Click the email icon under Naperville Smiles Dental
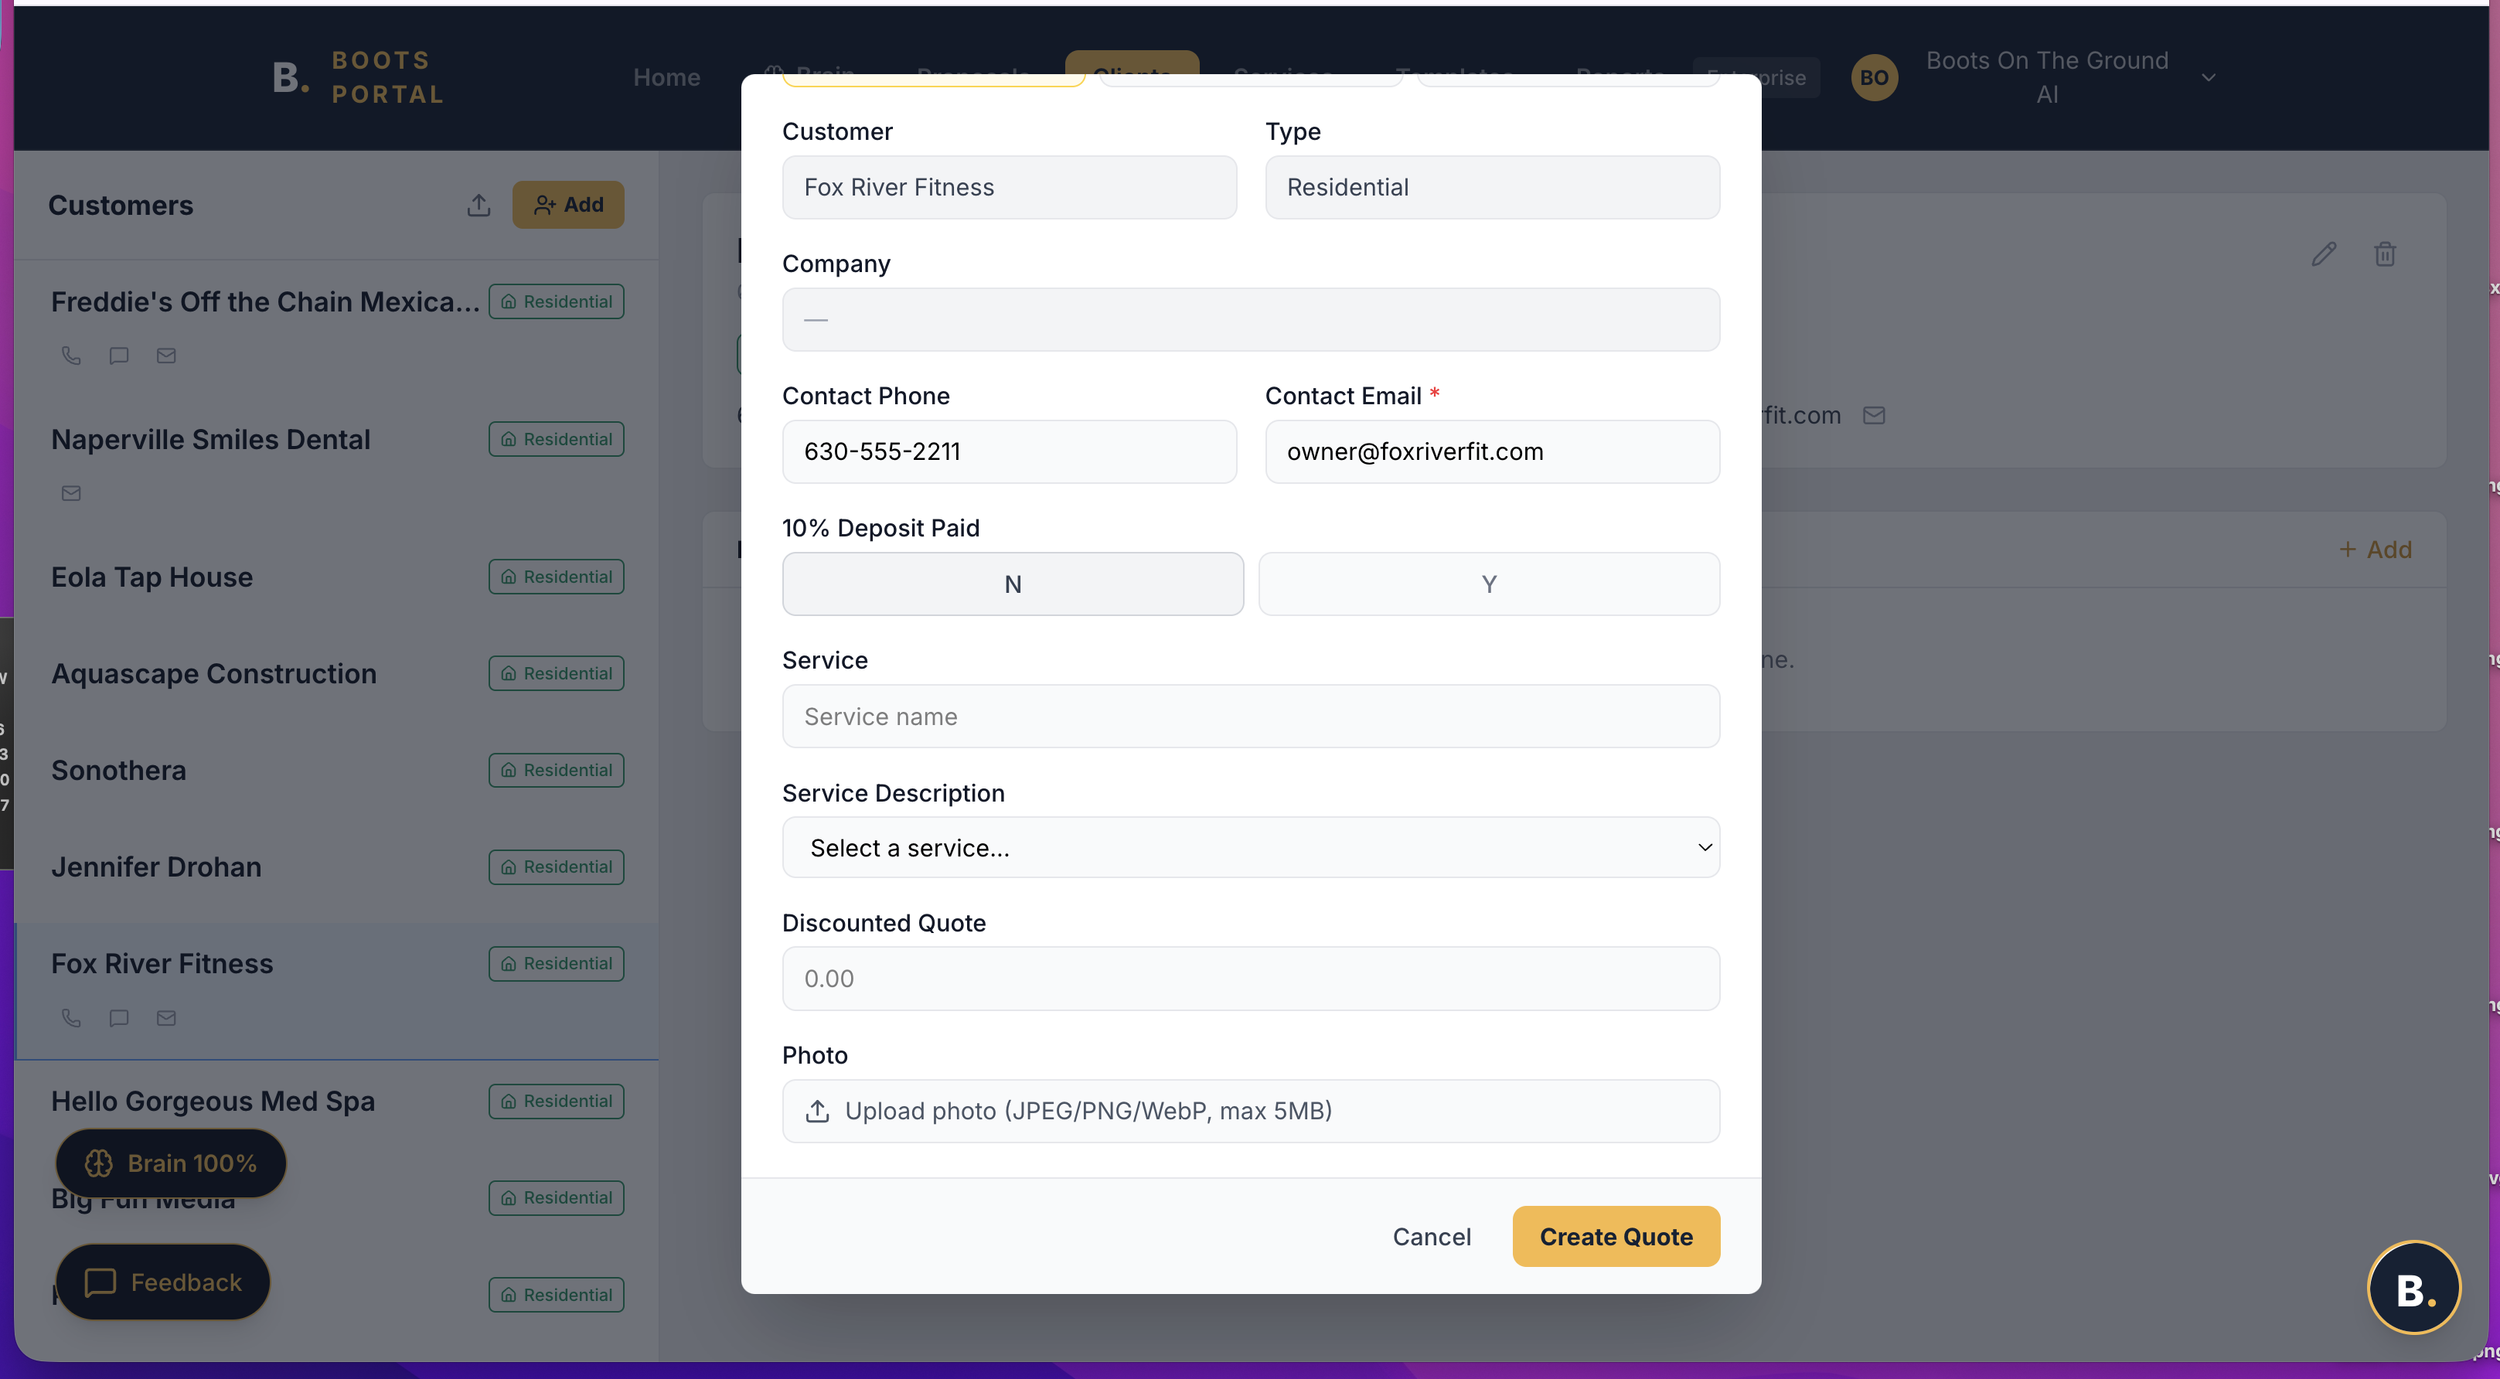Screen dimensions: 2500x1379 pos(71,493)
